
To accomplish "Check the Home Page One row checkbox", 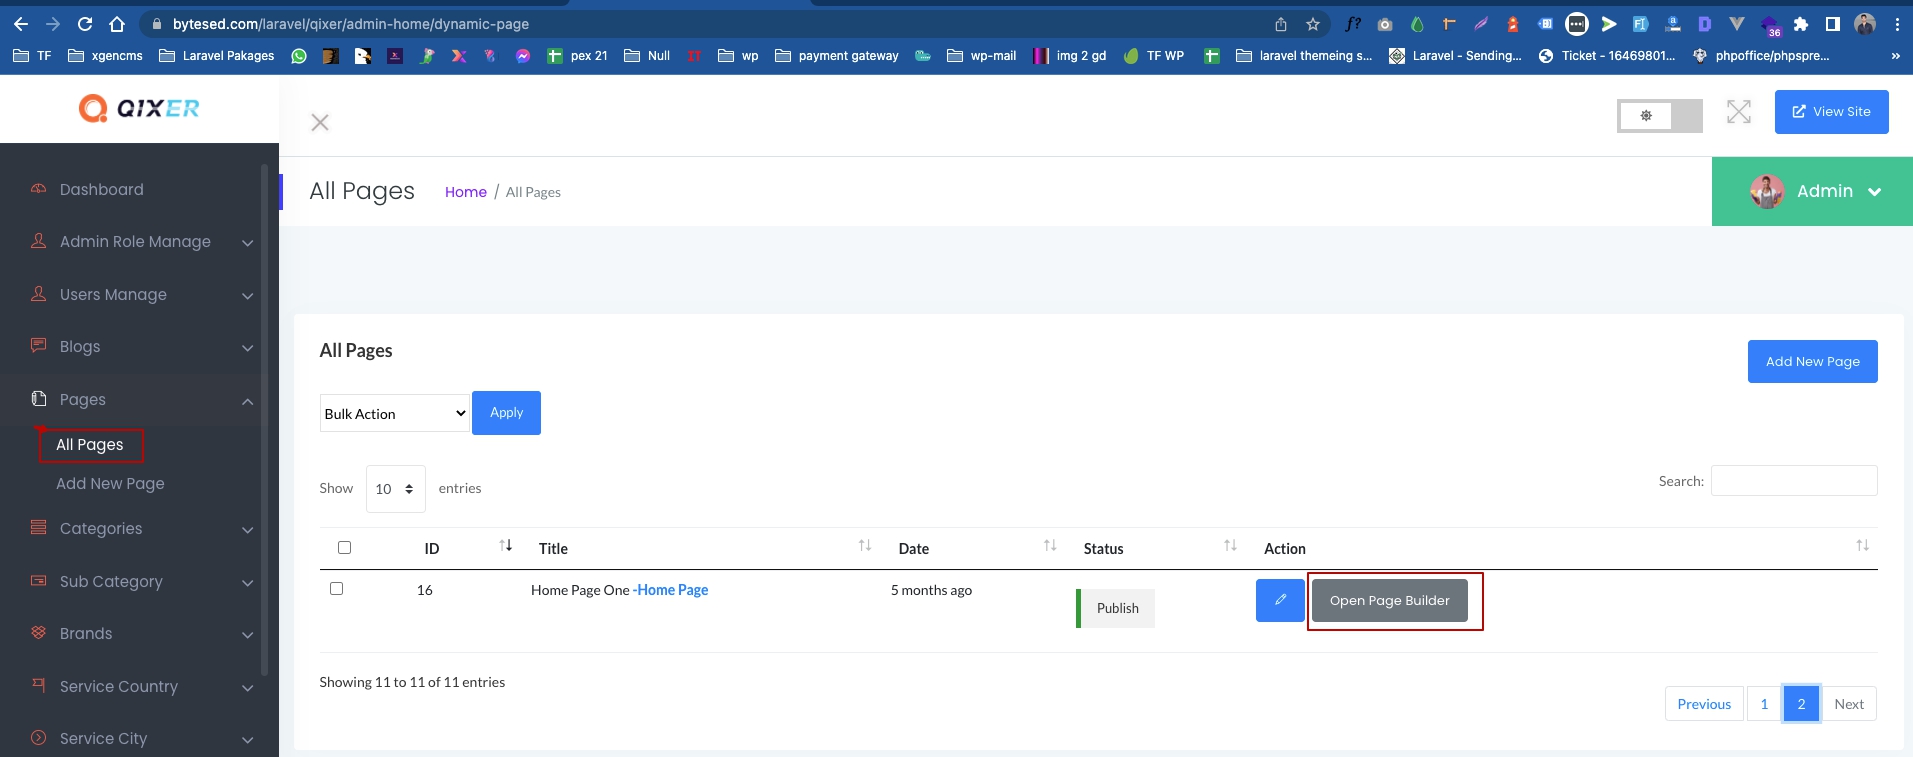I will pyautogui.click(x=336, y=589).
